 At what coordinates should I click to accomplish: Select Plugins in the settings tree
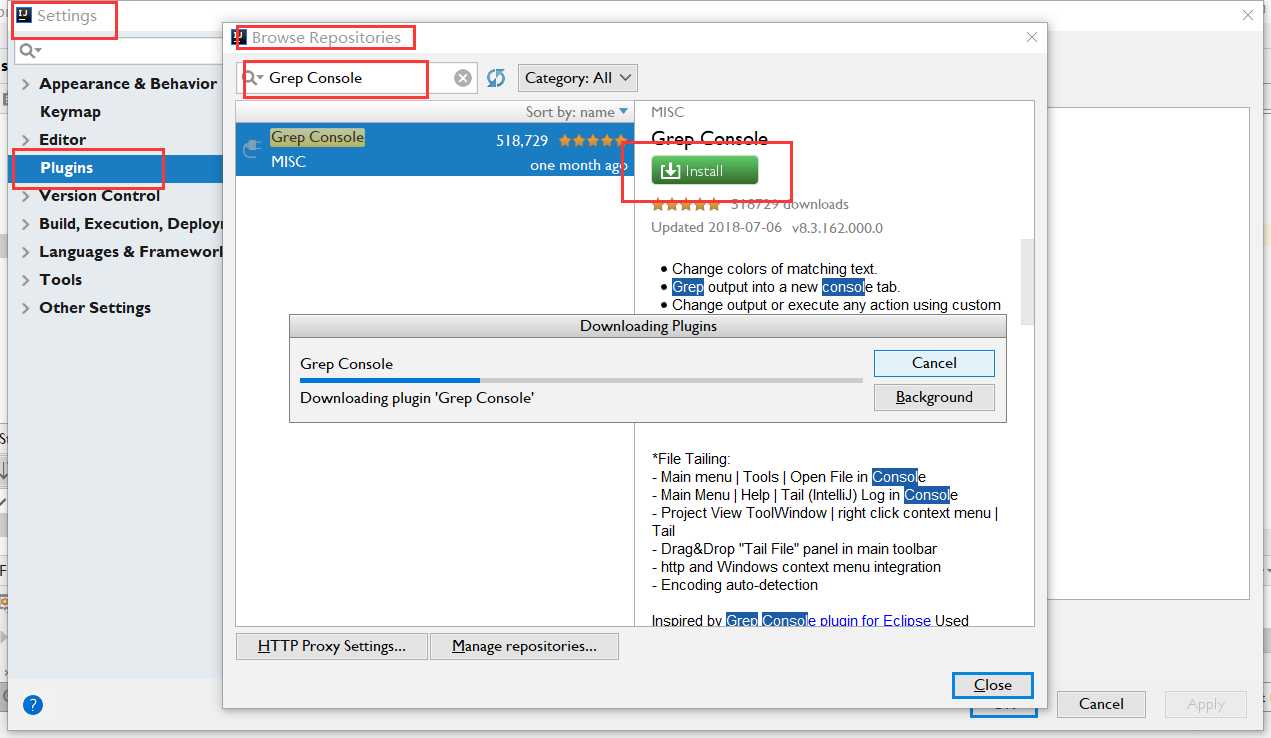point(66,168)
